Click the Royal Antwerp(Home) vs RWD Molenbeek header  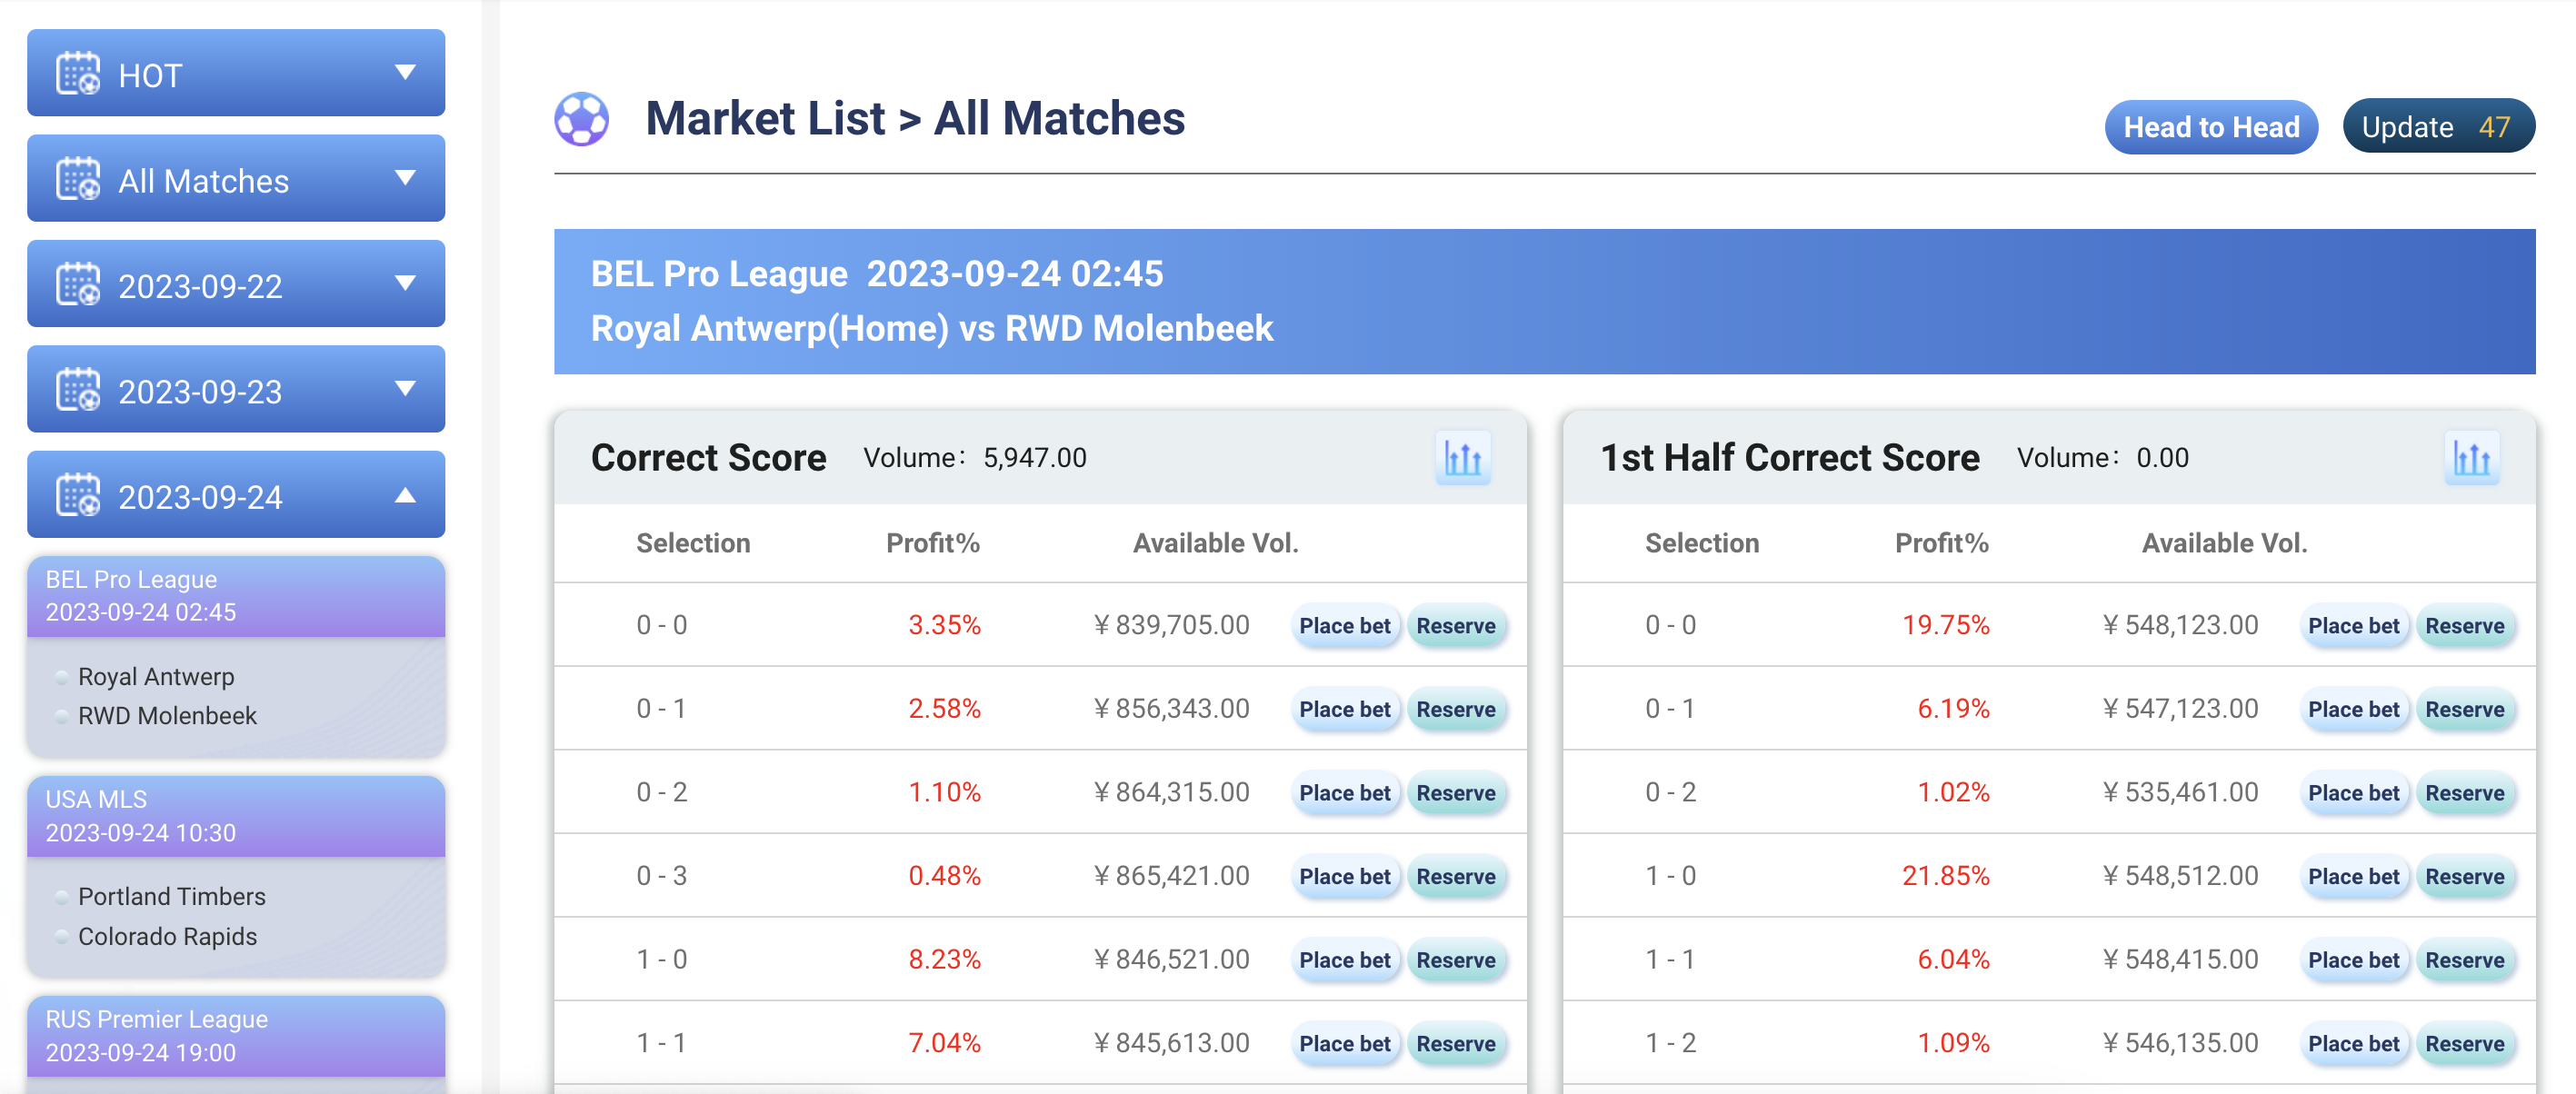click(x=931, y=328)
